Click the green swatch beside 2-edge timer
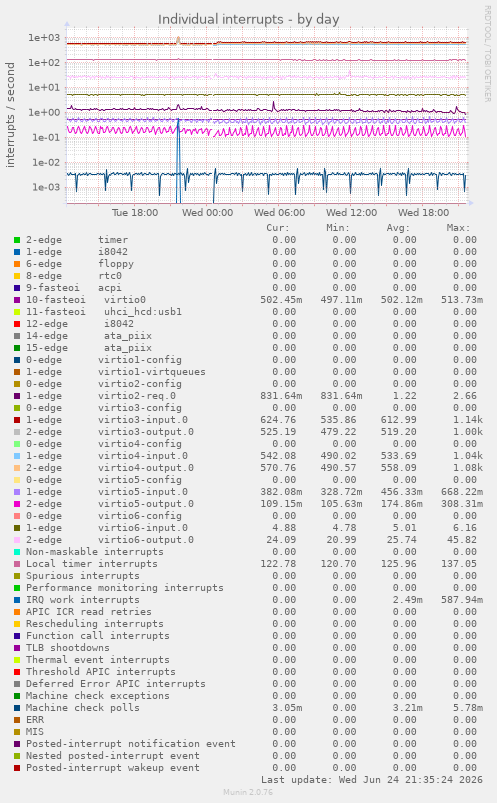This screenshot has width=497, height=803. 17,240
